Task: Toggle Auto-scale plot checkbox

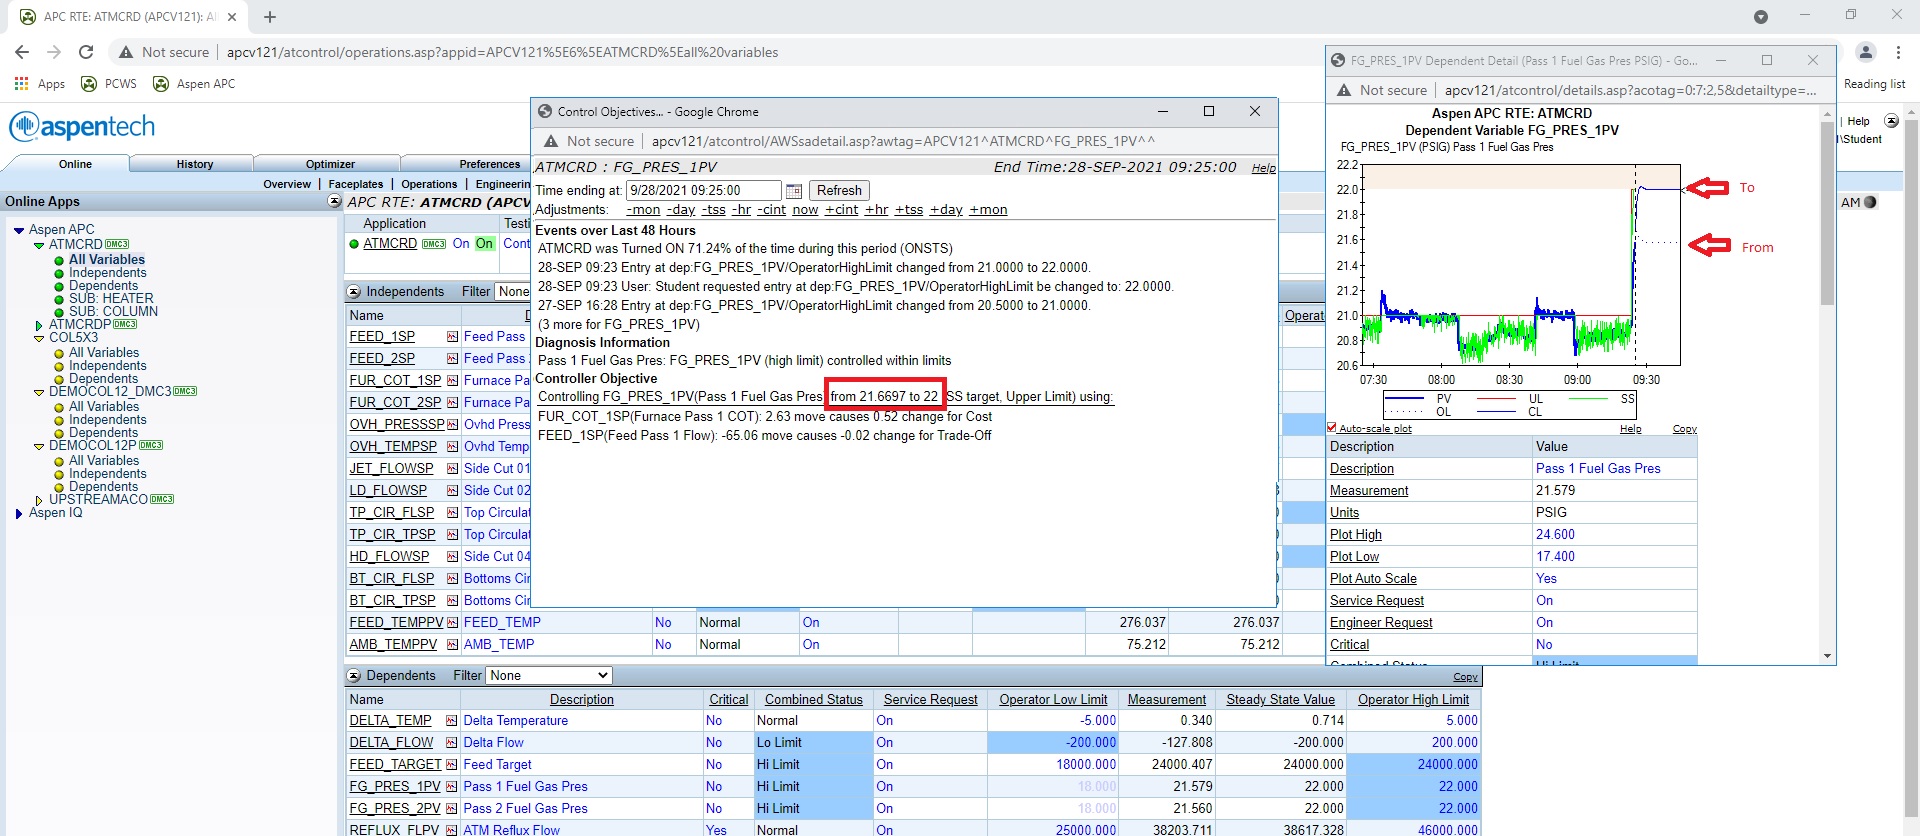Action: pos(1332,428)
